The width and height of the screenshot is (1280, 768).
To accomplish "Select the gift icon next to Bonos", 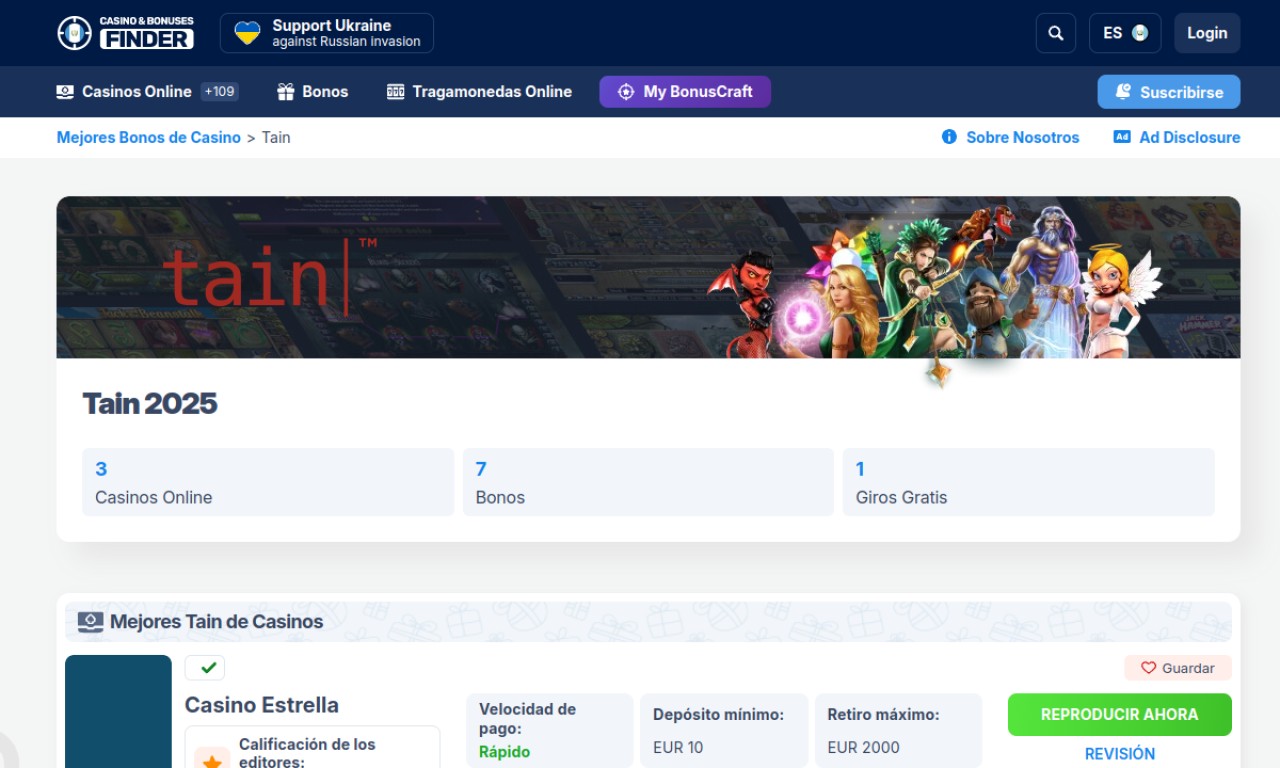I will pyautogui.click(x=286, y=92).
